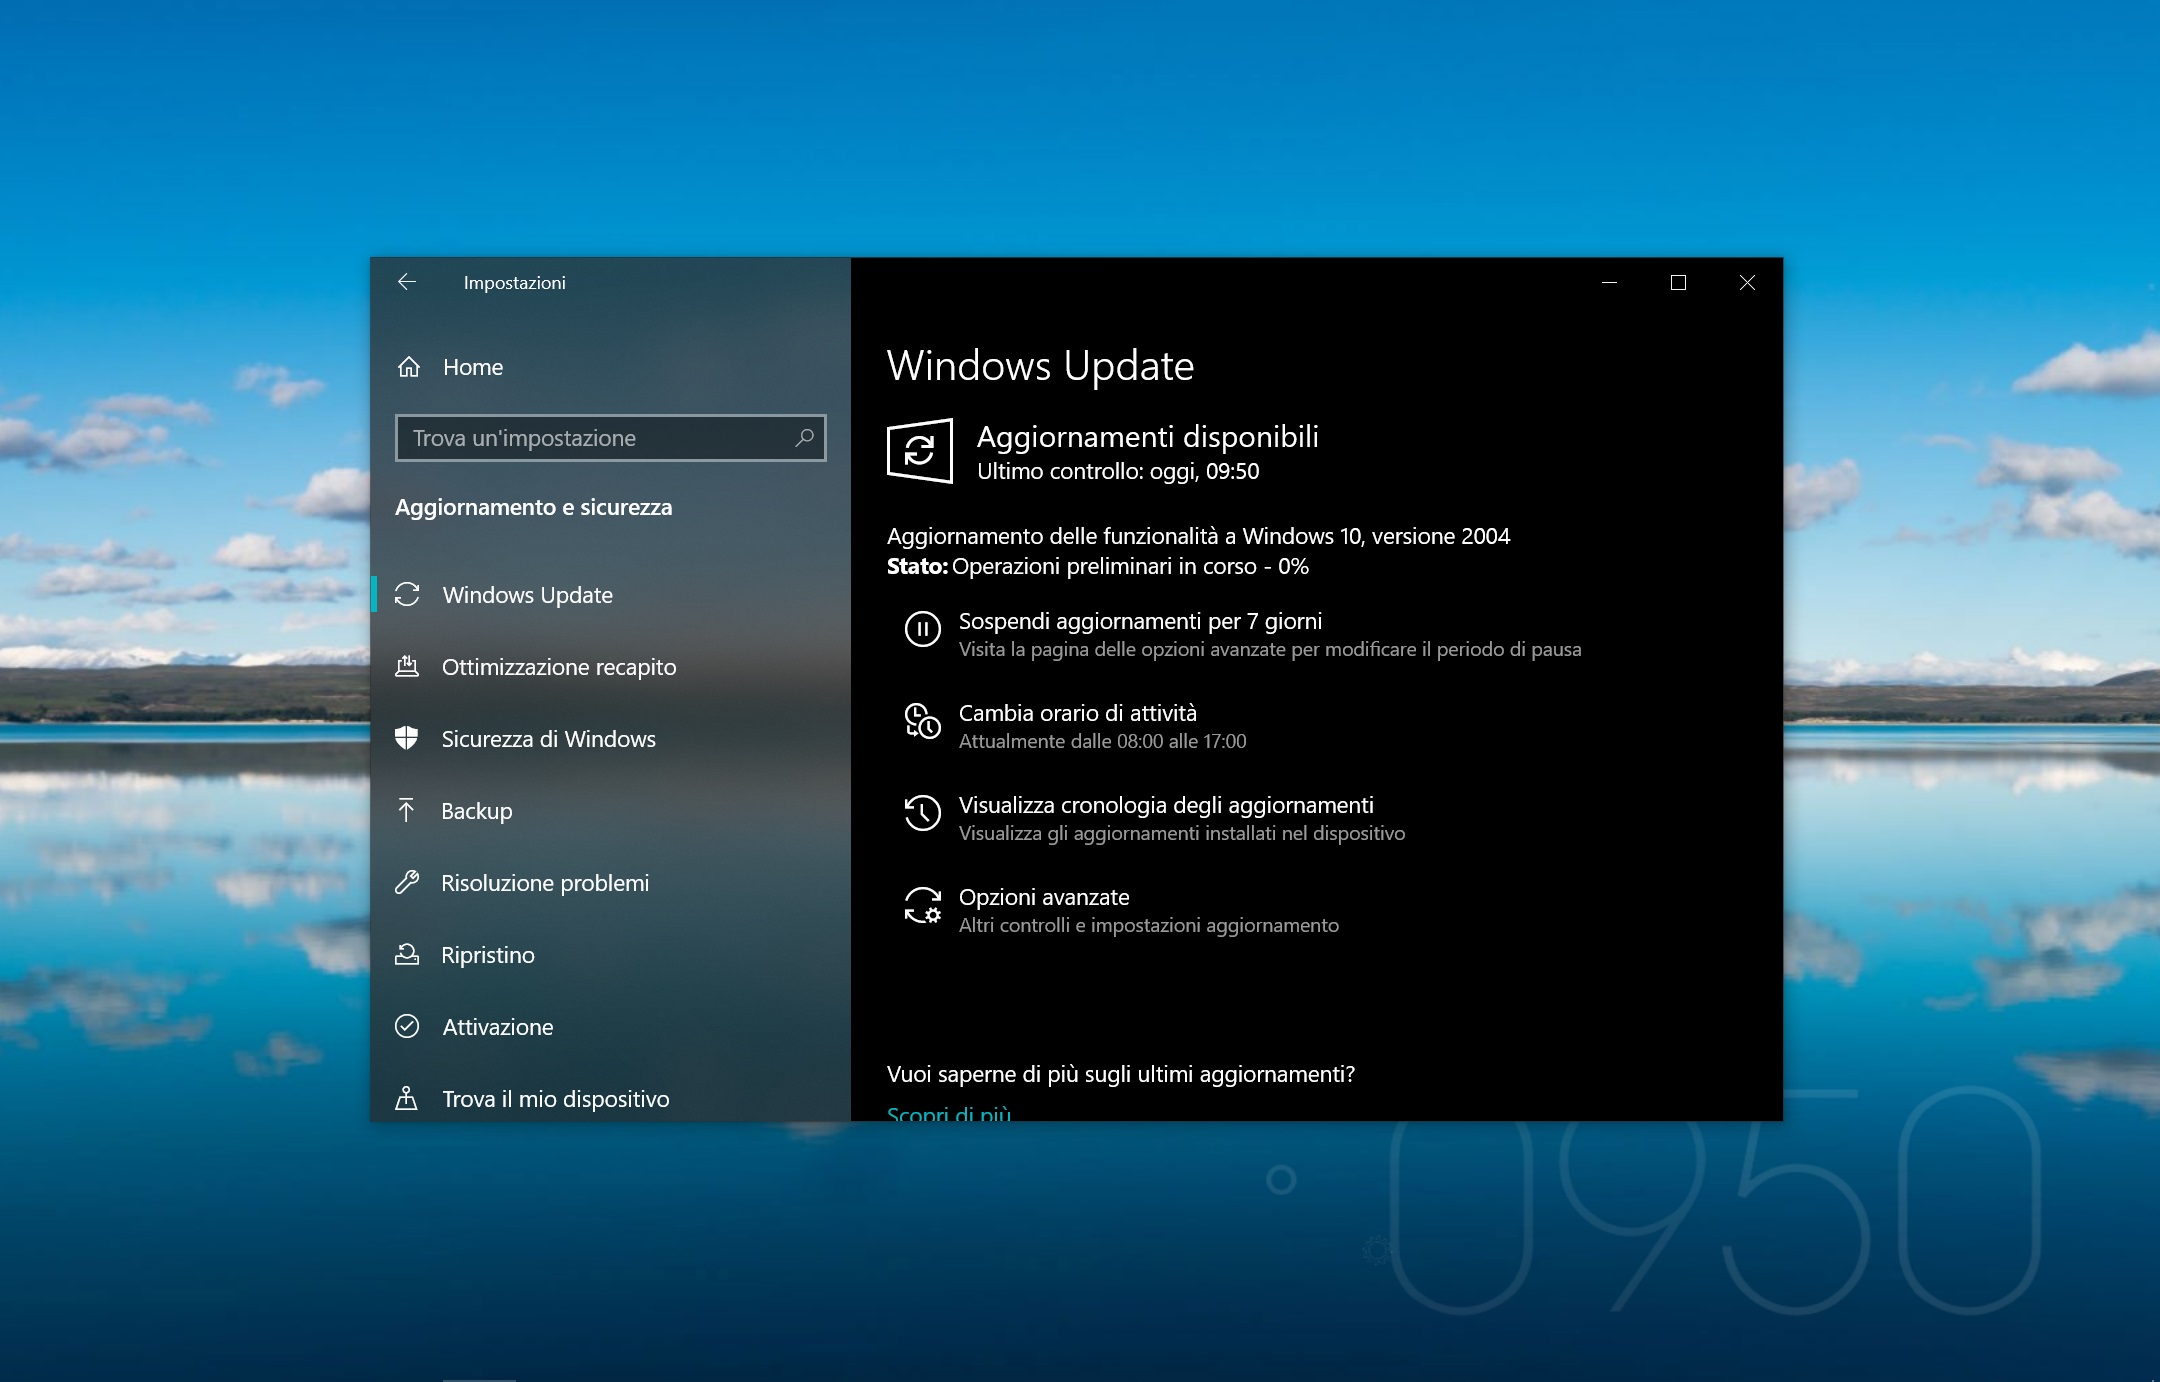This screenshot has height=1382, width=2160.
Task: Click the Windows 10 versione 2004 update text
Action: pyautogui.click(x=1198, y=536)
